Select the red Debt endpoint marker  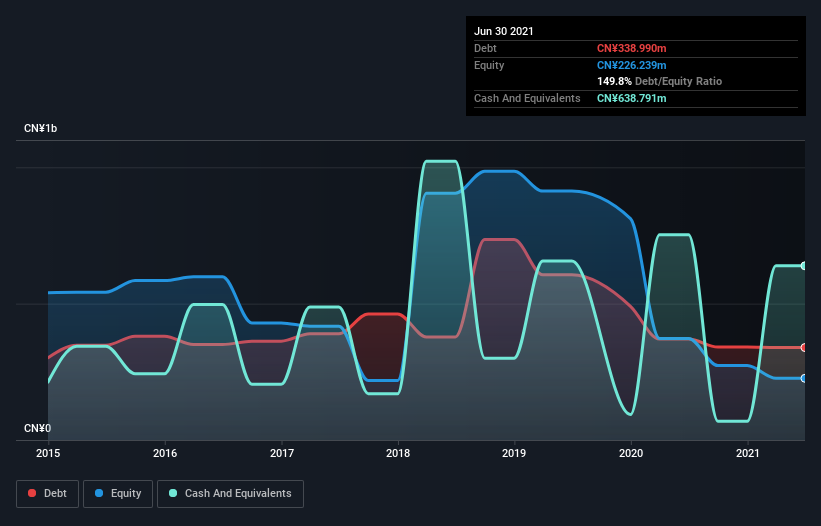coord(804,348)
